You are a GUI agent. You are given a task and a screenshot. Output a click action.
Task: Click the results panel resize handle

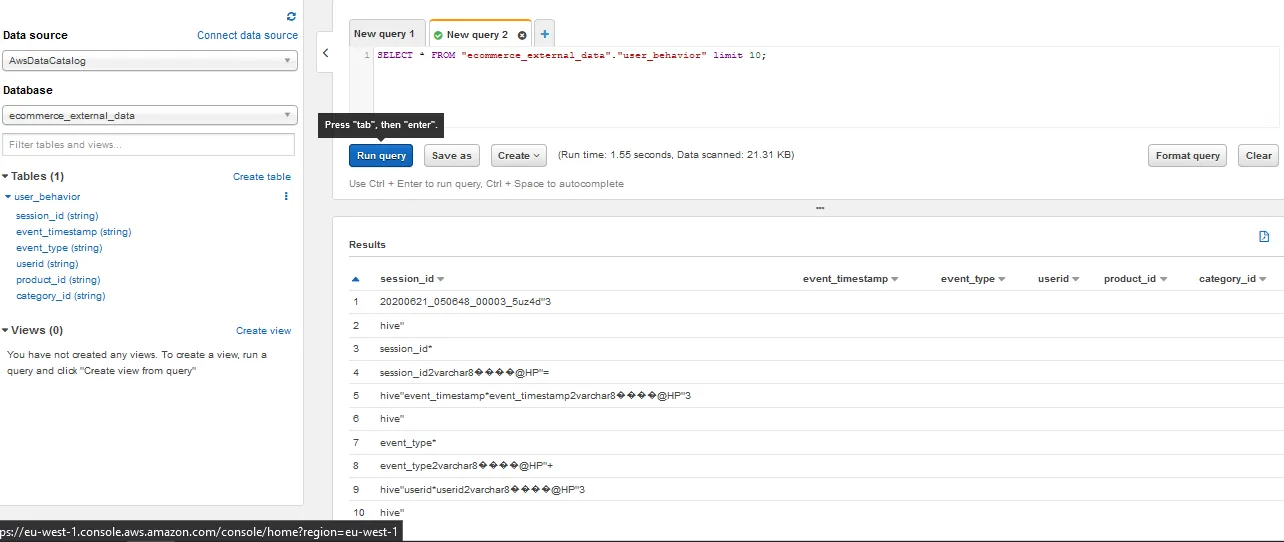pyautogui.click(x=820, y=208)
